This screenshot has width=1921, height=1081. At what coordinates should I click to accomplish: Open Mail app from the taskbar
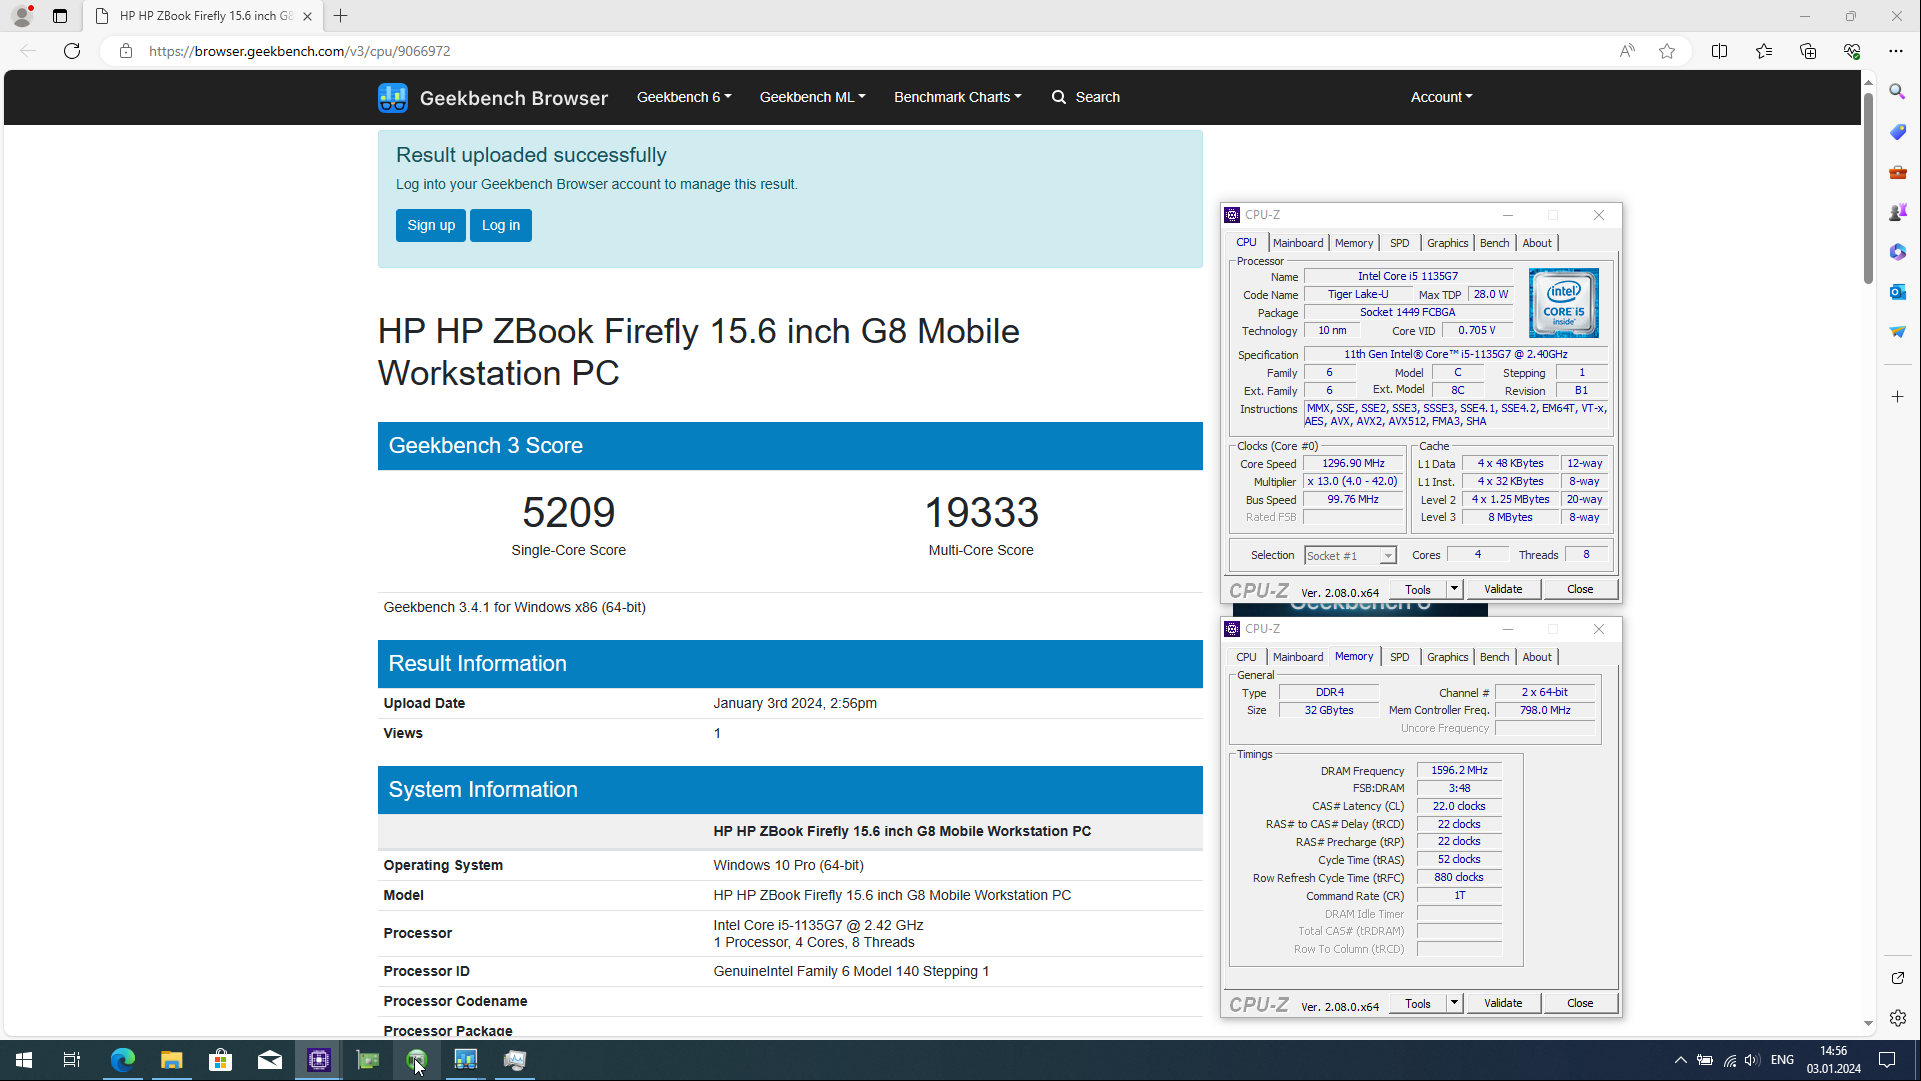pos(270,1060)
